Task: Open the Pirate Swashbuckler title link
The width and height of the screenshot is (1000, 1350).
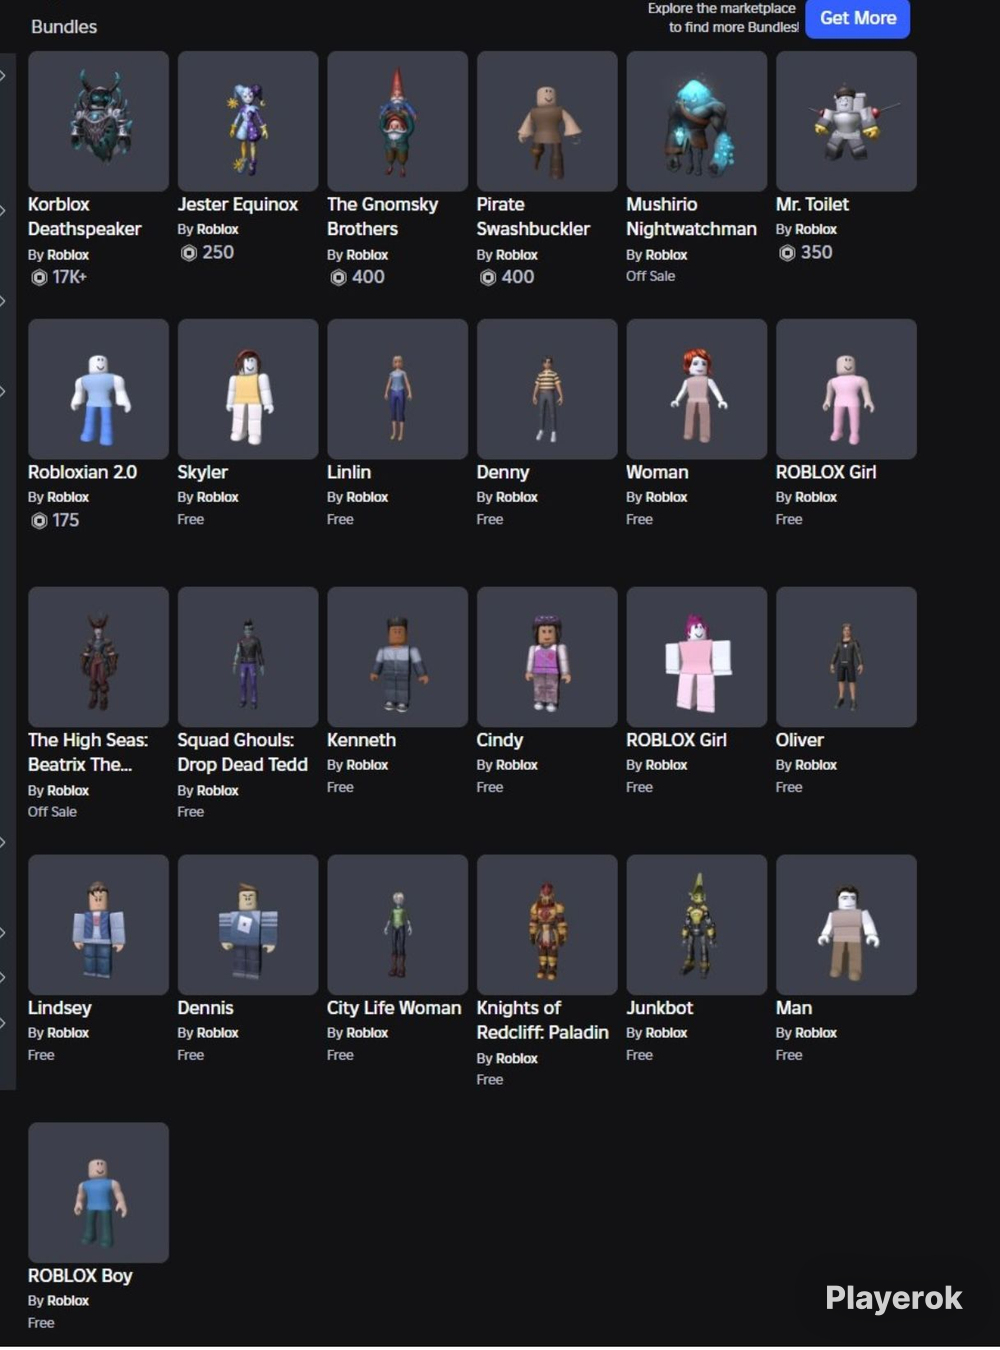Action: 533,216
